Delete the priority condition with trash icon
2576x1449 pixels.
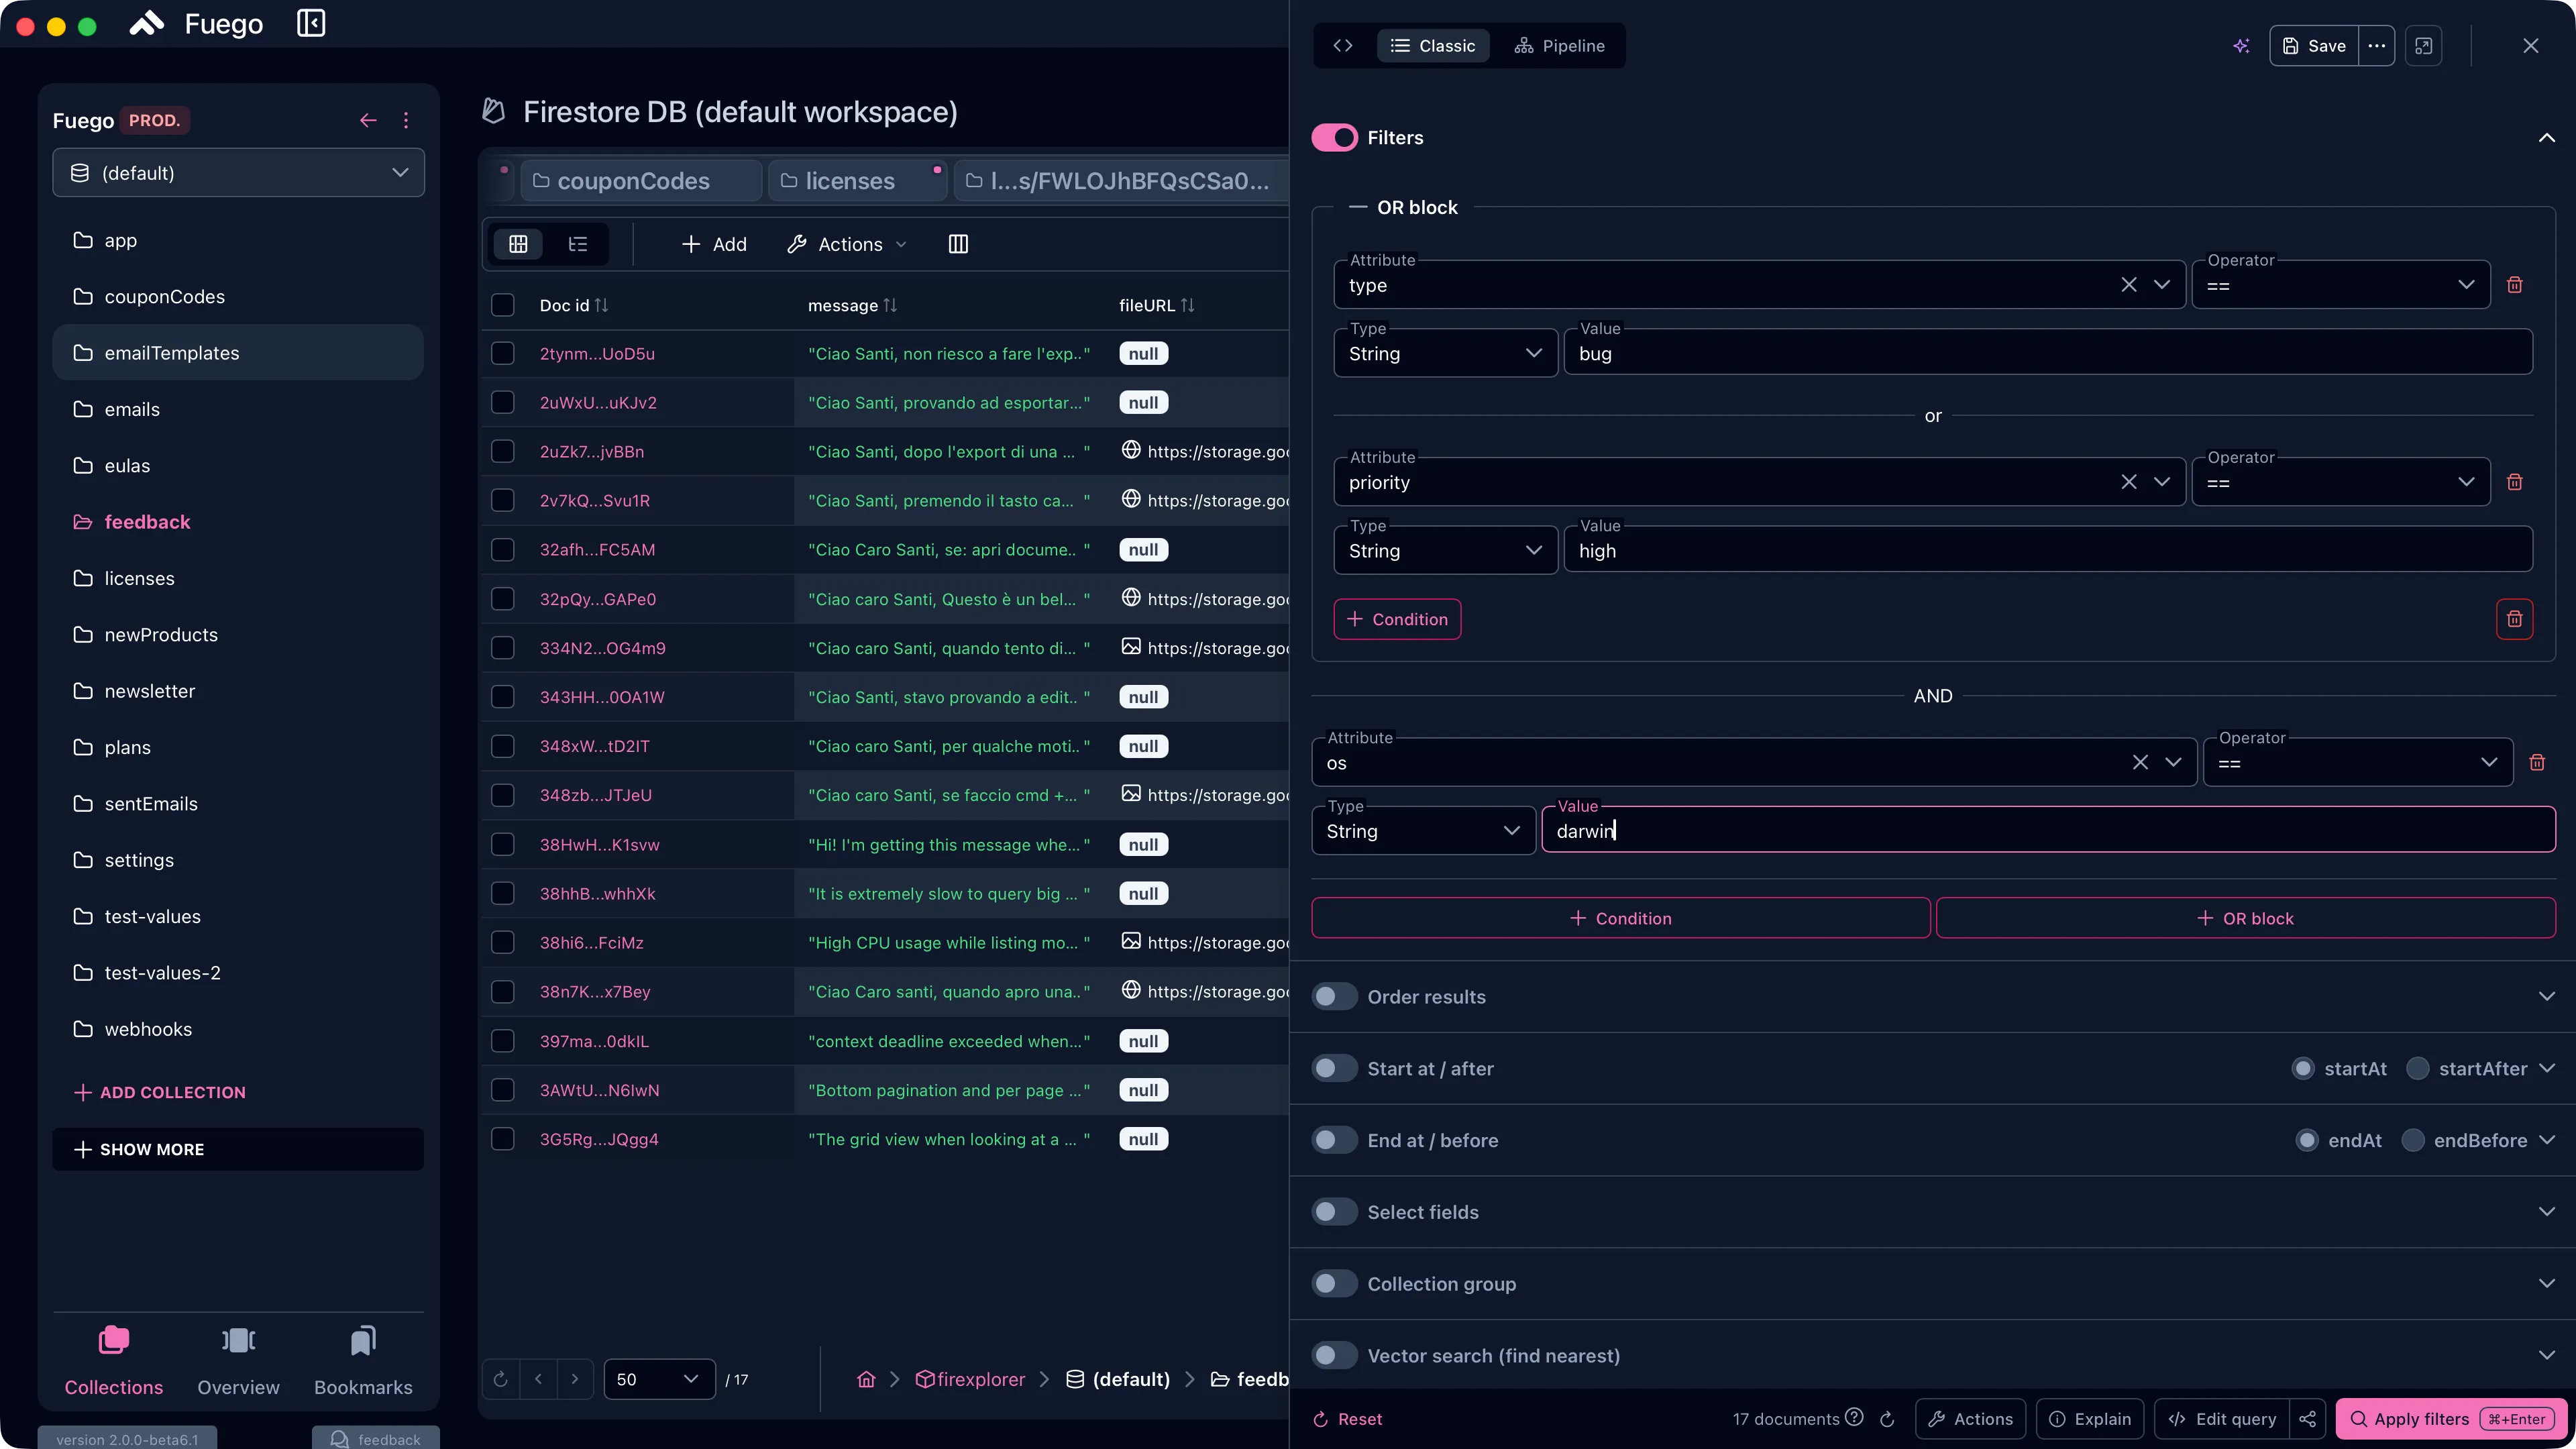click(x=2515, y=482)
